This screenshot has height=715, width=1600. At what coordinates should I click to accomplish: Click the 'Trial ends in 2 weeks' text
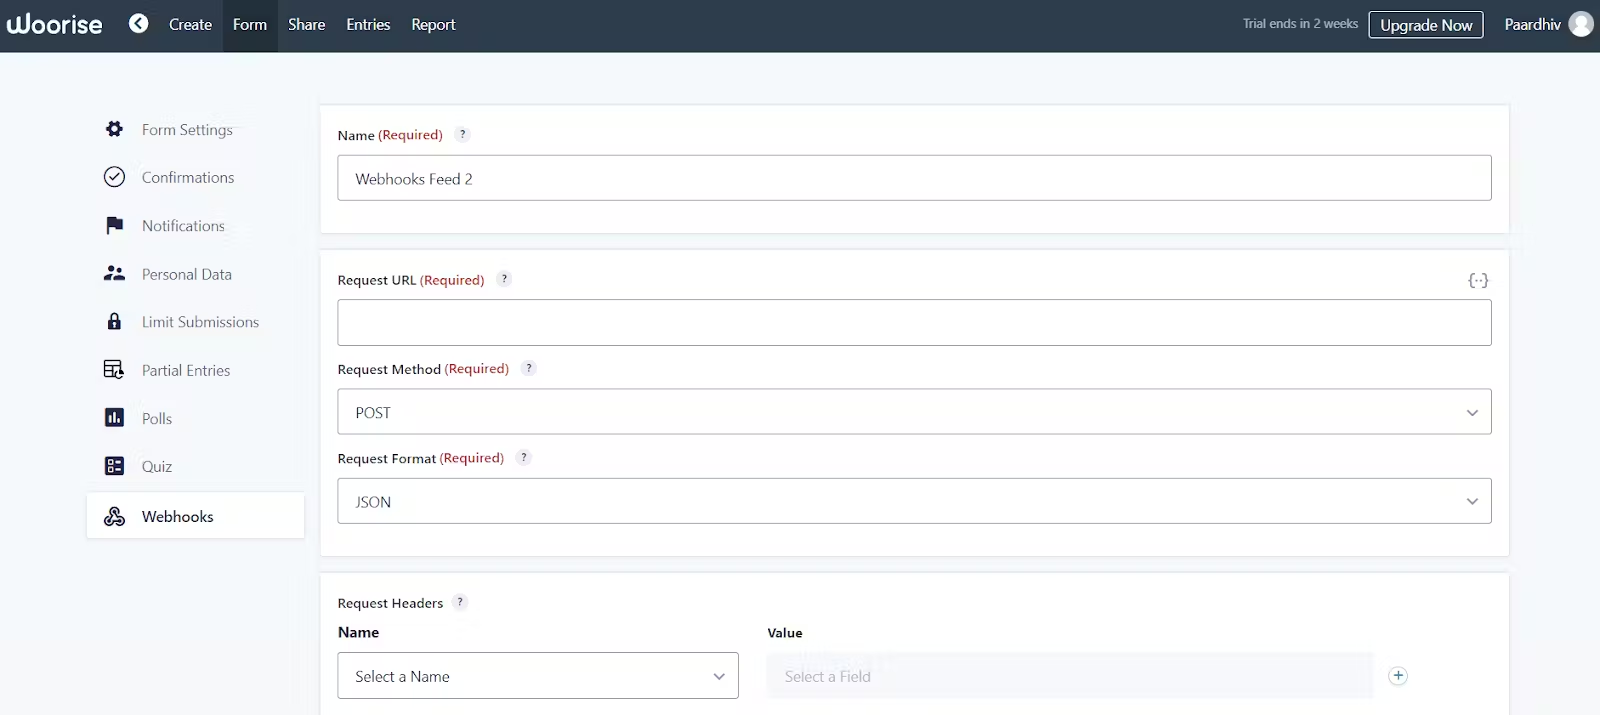[x=1300, y=24]
